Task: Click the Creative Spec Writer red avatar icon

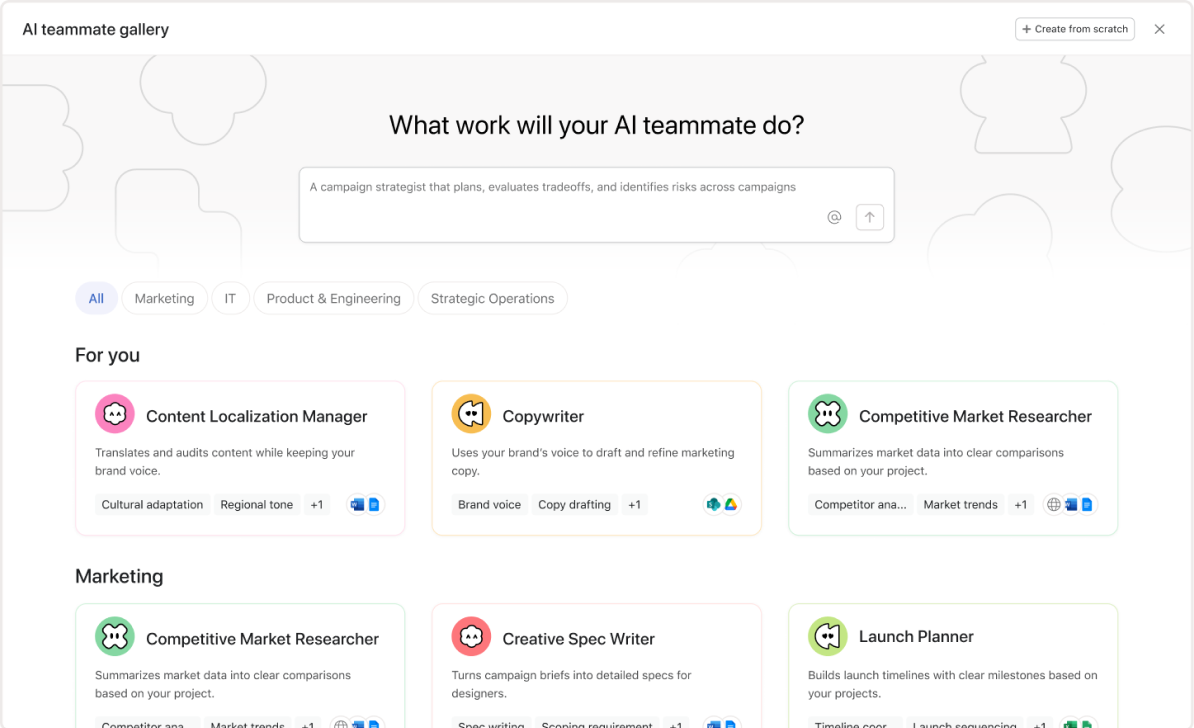Action: pos(471,636)
